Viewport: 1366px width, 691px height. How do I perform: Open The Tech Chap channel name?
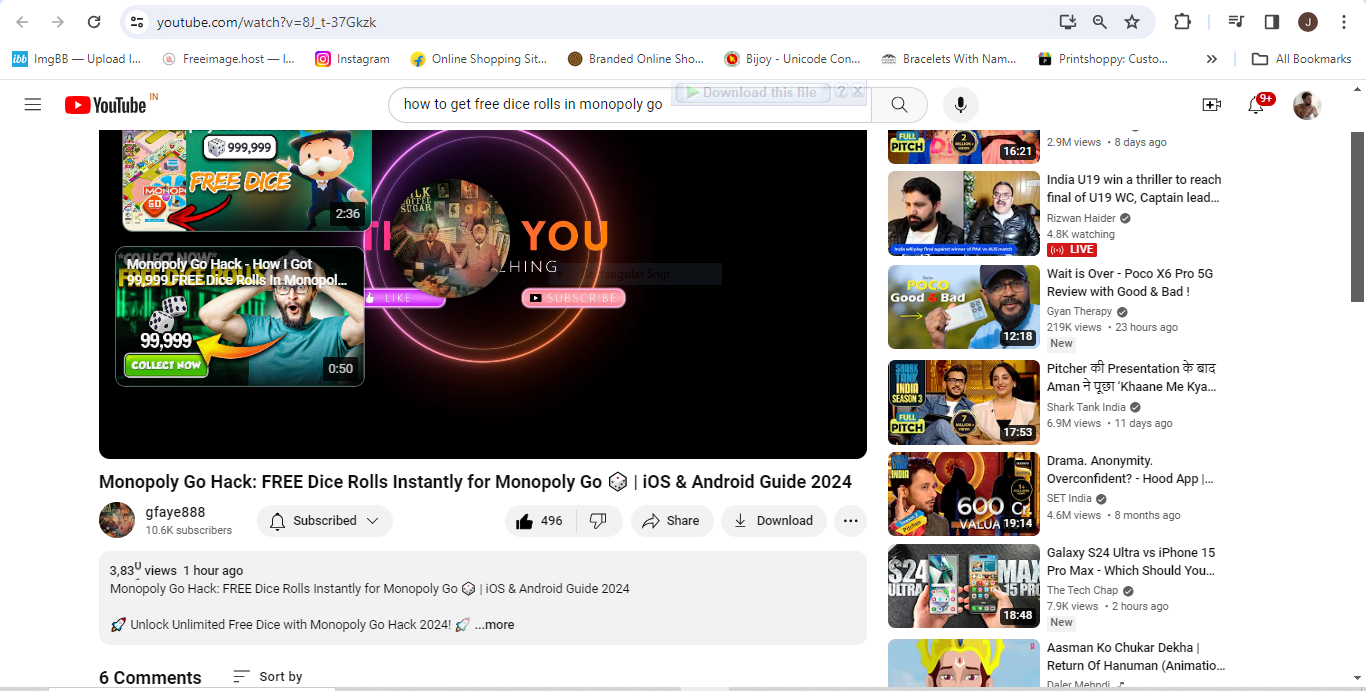point(1082,590)
